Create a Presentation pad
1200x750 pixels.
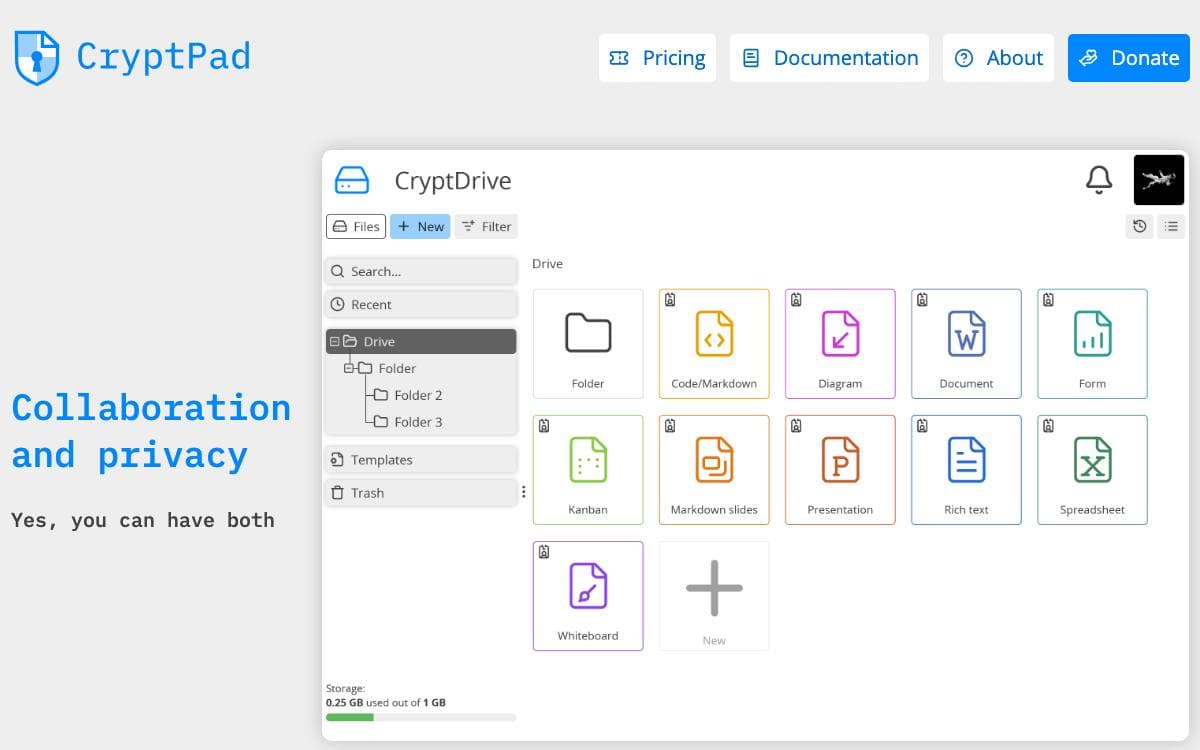840,470
